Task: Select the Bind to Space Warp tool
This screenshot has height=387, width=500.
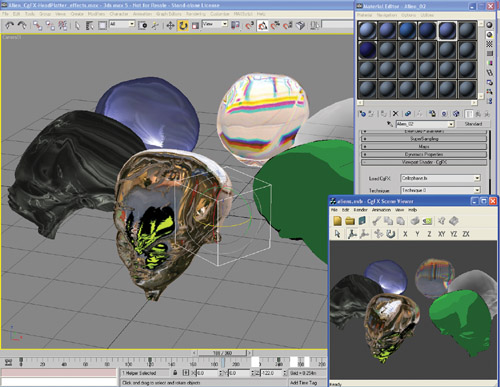Action: click(x=62, y=26)
